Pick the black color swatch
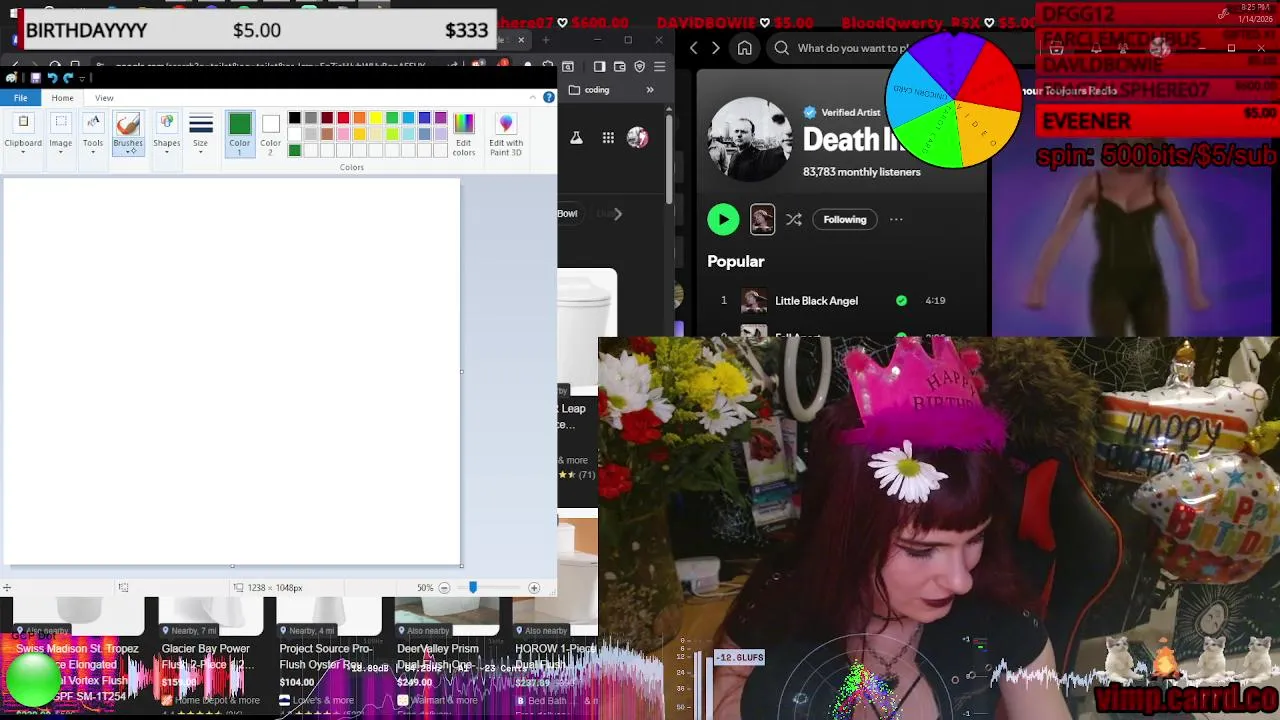This screenshot has width=1280, height=720. [295, 118]
